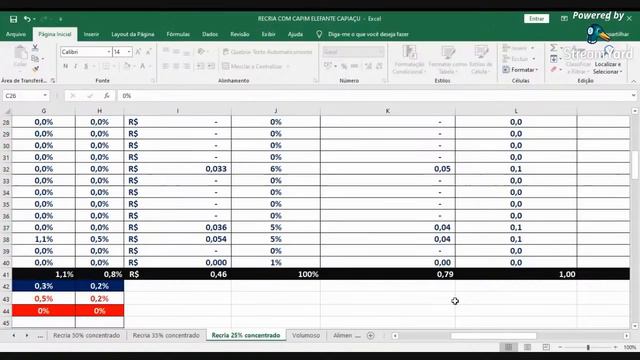The width and height of the screenshot is (640, 360).
Task: Click the Clear eraser icon
Action: pyautogui.click(x=554, y=70)
